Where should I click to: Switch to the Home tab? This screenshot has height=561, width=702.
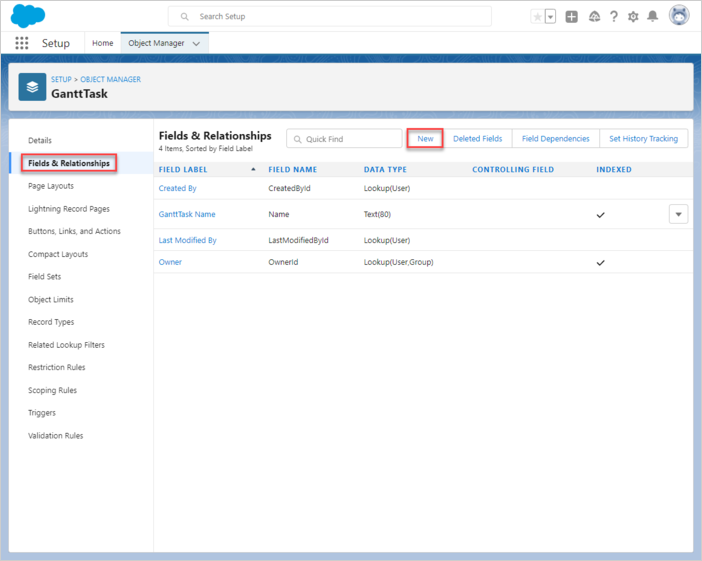(103, 44)
